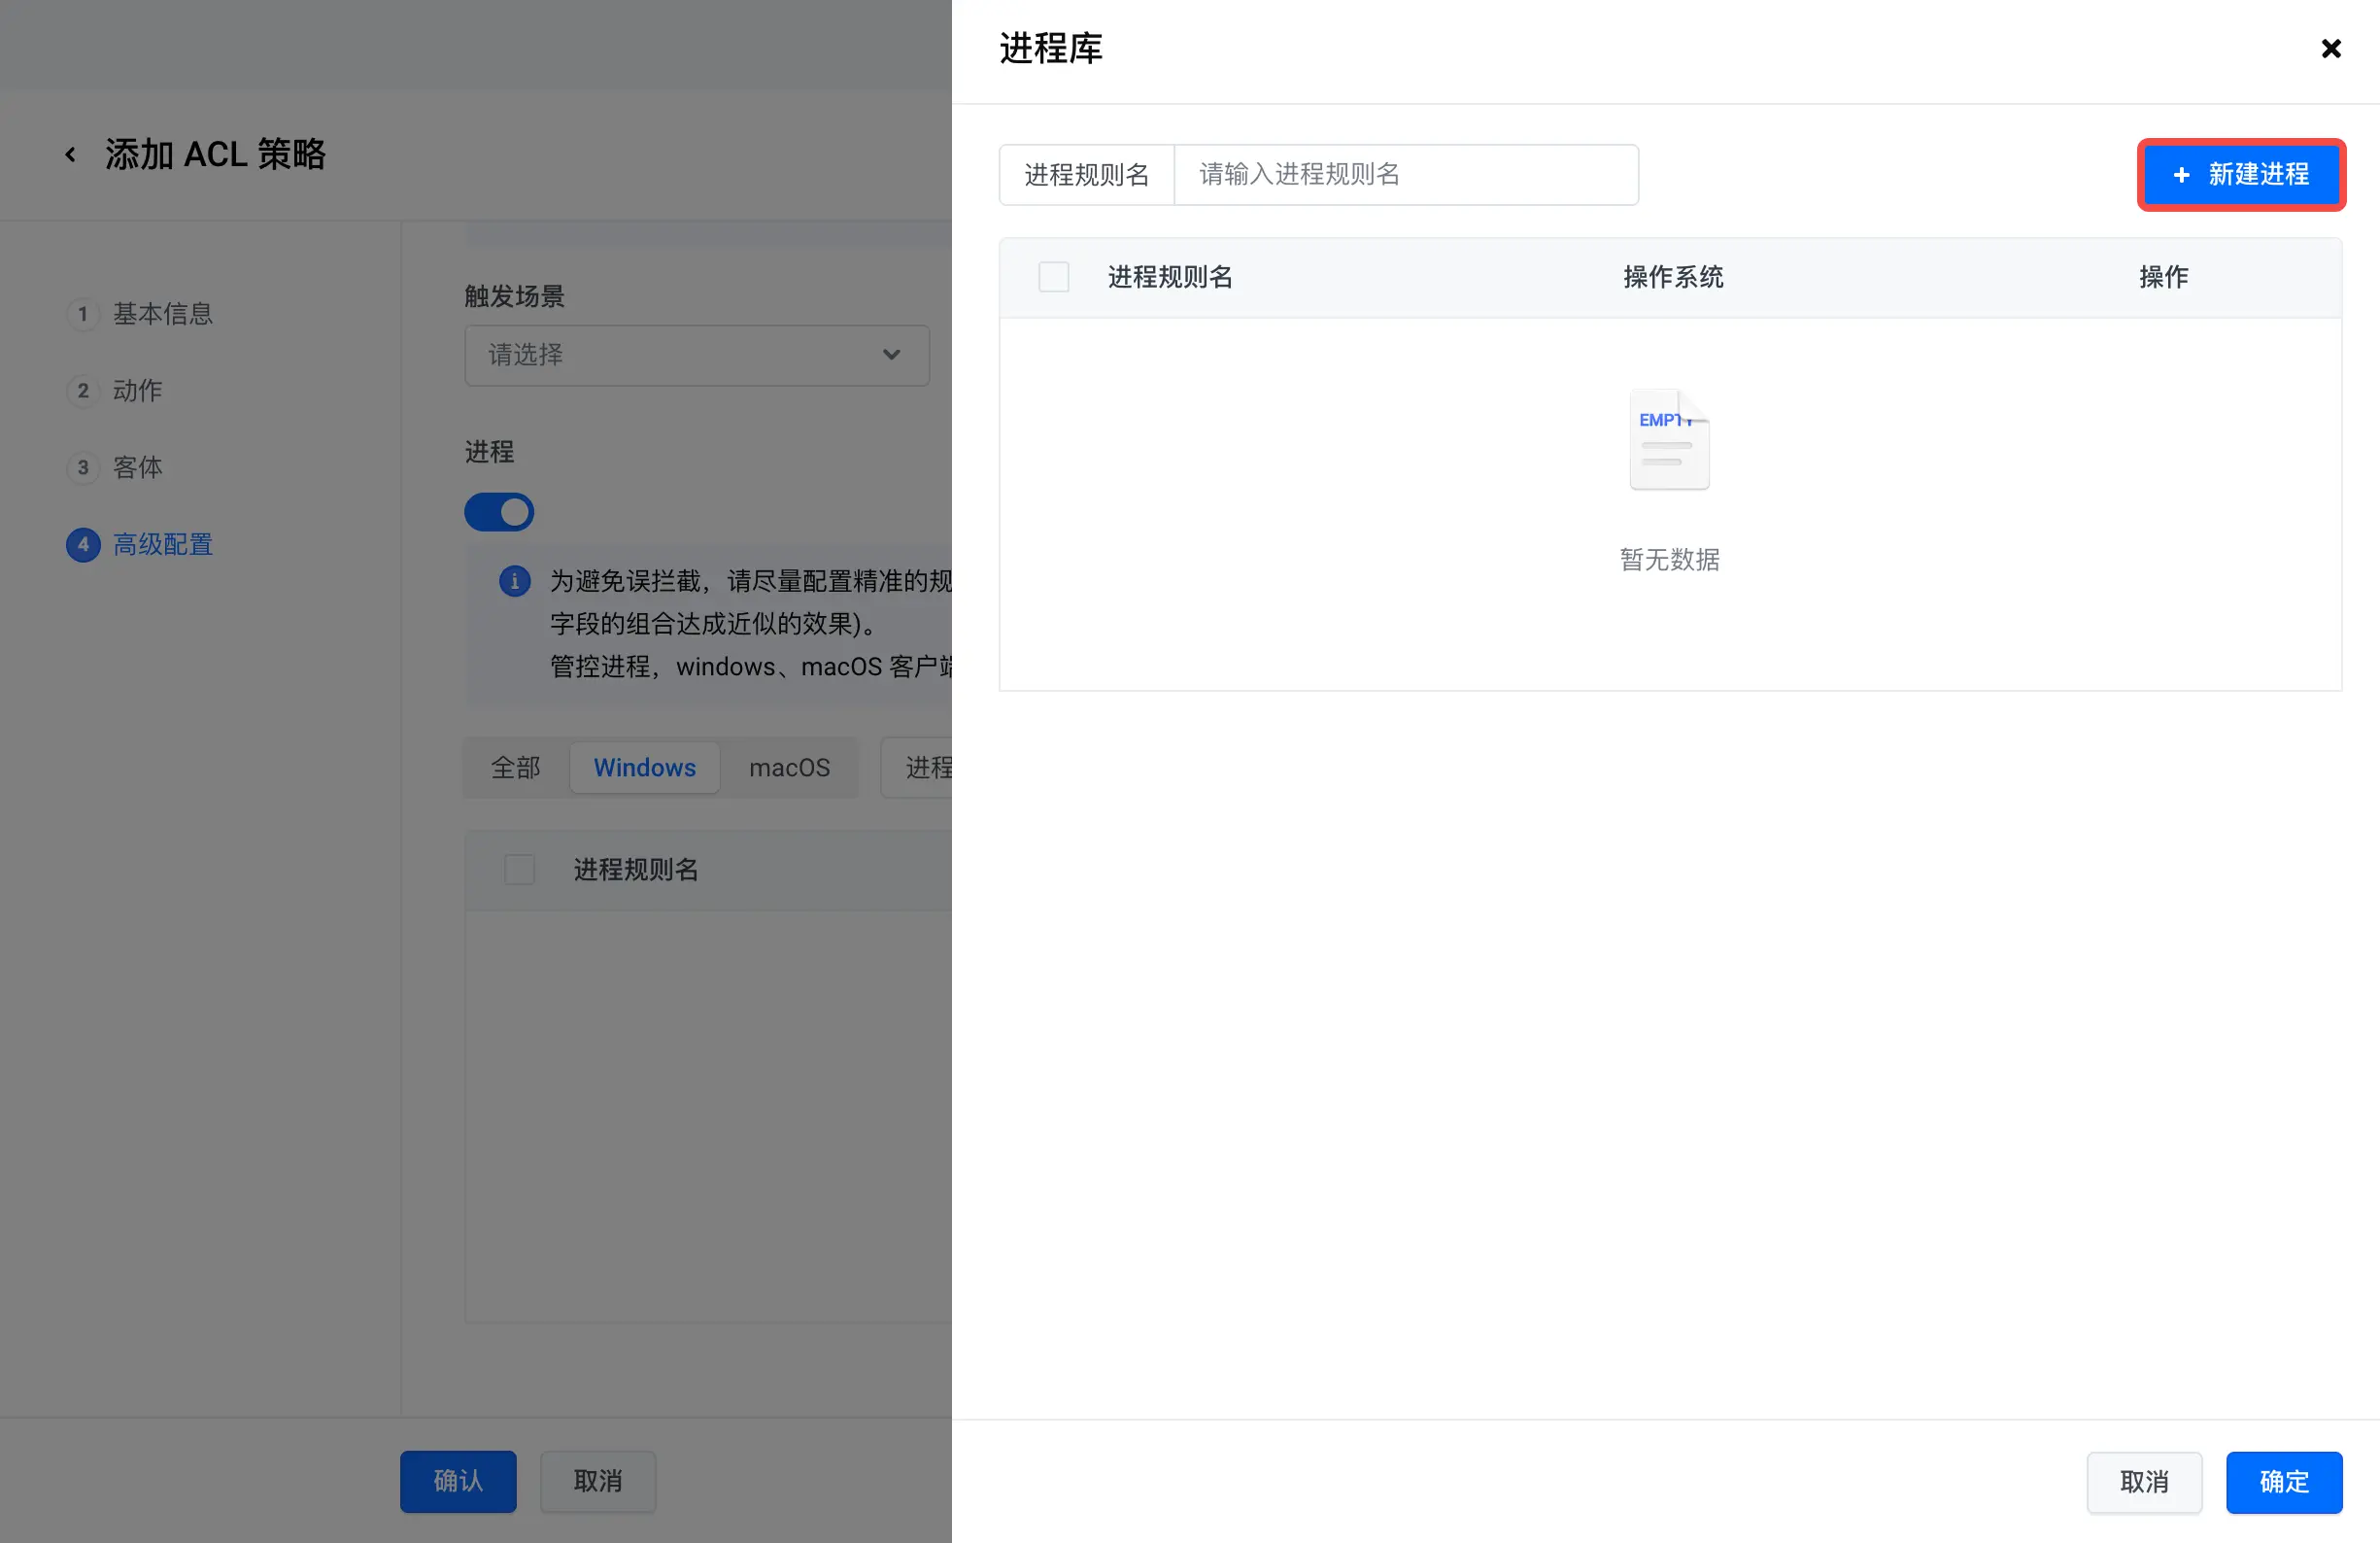Select the macOS filter tab
The image size is (2380, 1543).
(x=789, y=767)
